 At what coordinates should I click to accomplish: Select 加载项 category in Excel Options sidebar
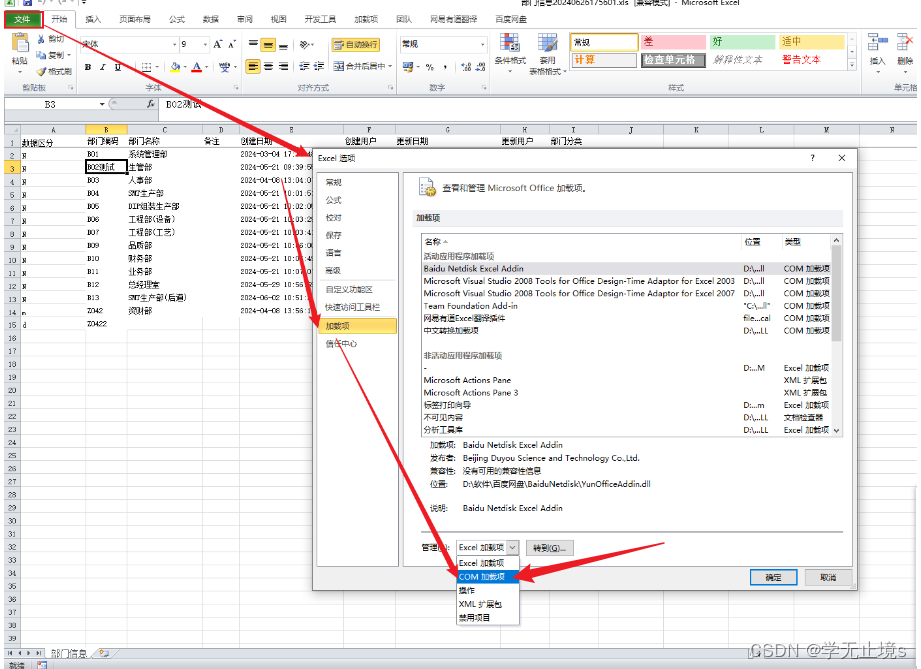(x=357, y=326)
